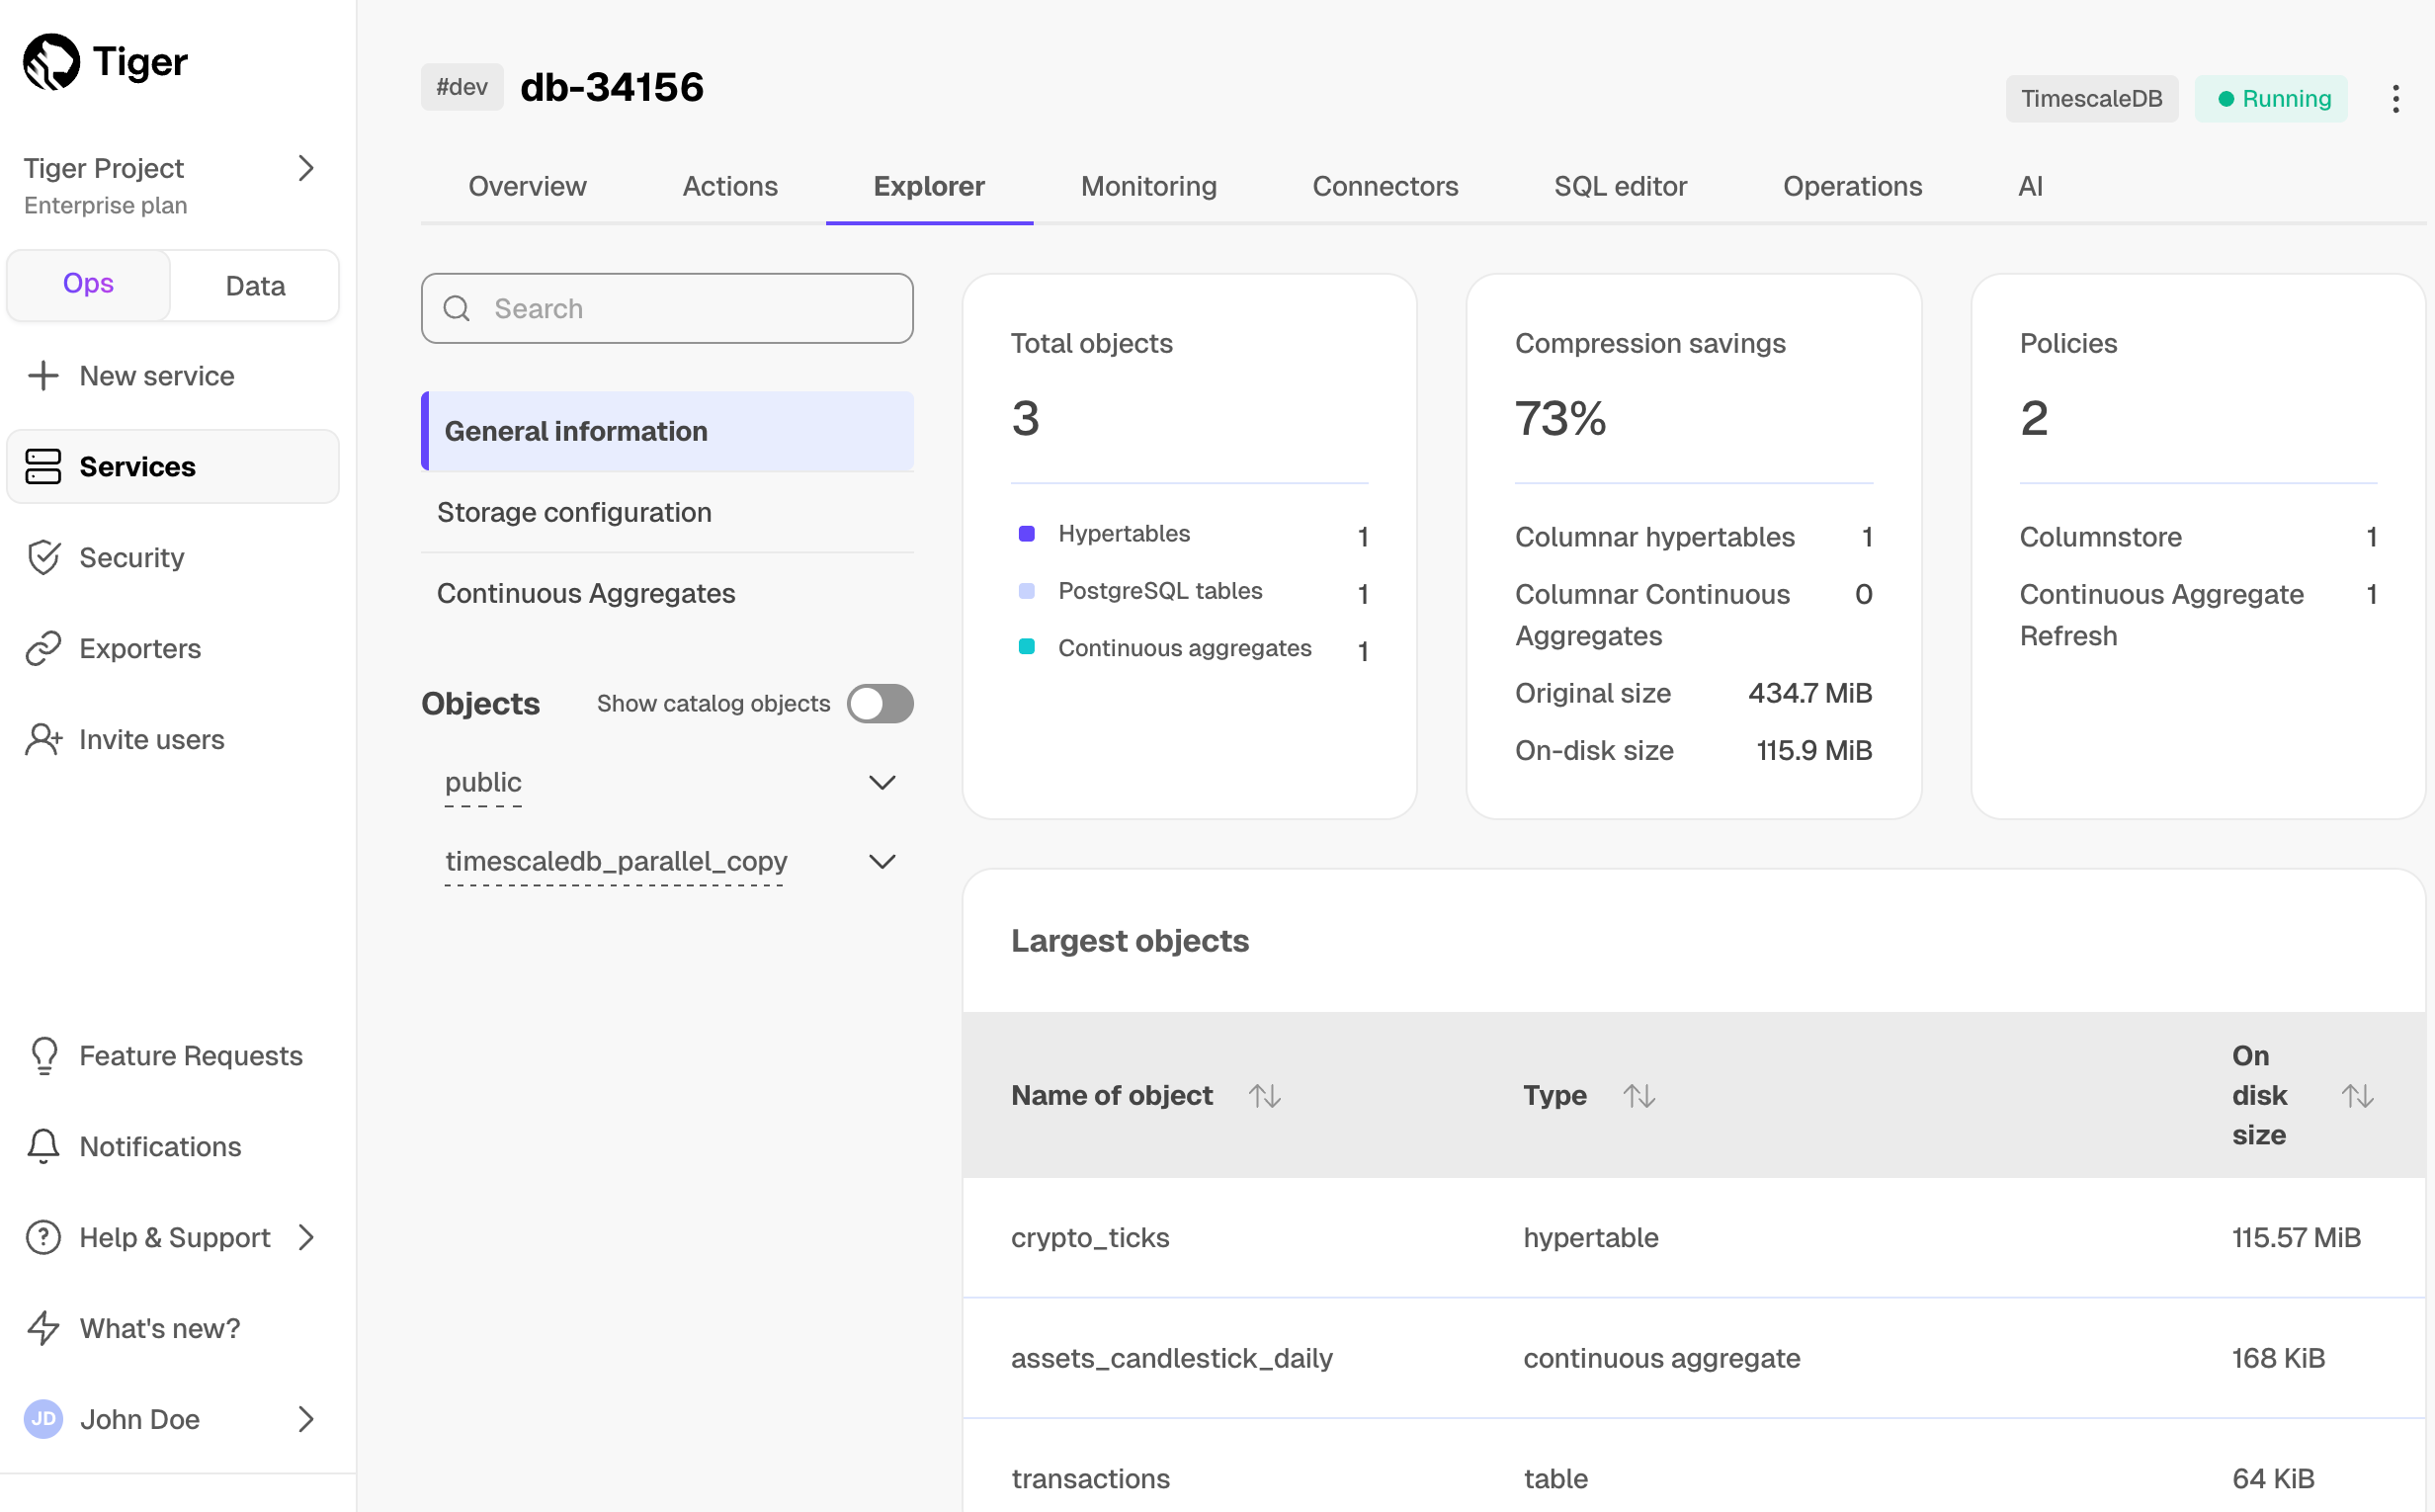The height and width of the screenshot is (1512, 2435).
Task: Switch to the Monitoring tab
Action: [1148, 187]
